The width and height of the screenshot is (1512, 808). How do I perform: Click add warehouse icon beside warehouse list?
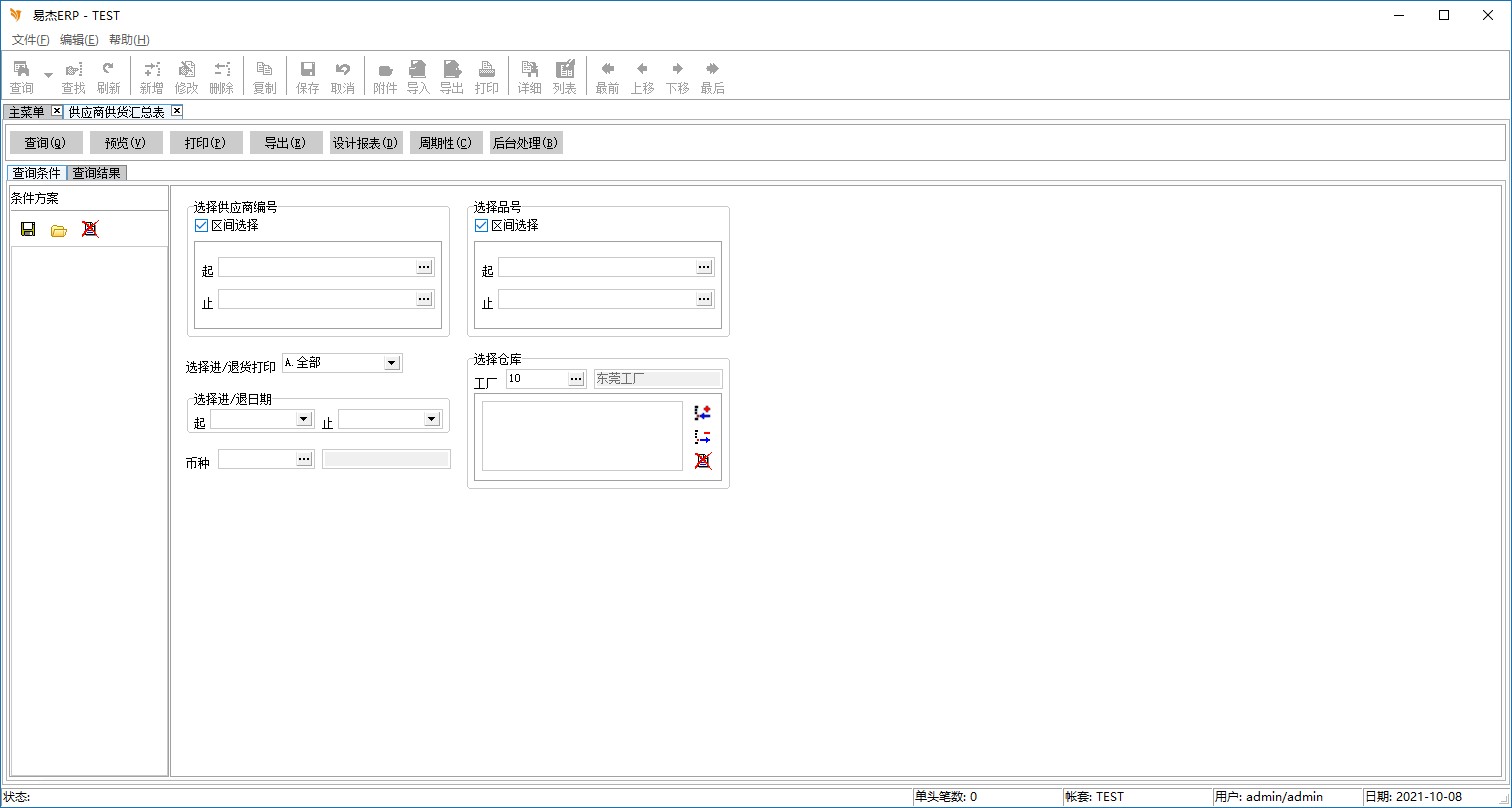pyautogui.click(x=702, y=413)
